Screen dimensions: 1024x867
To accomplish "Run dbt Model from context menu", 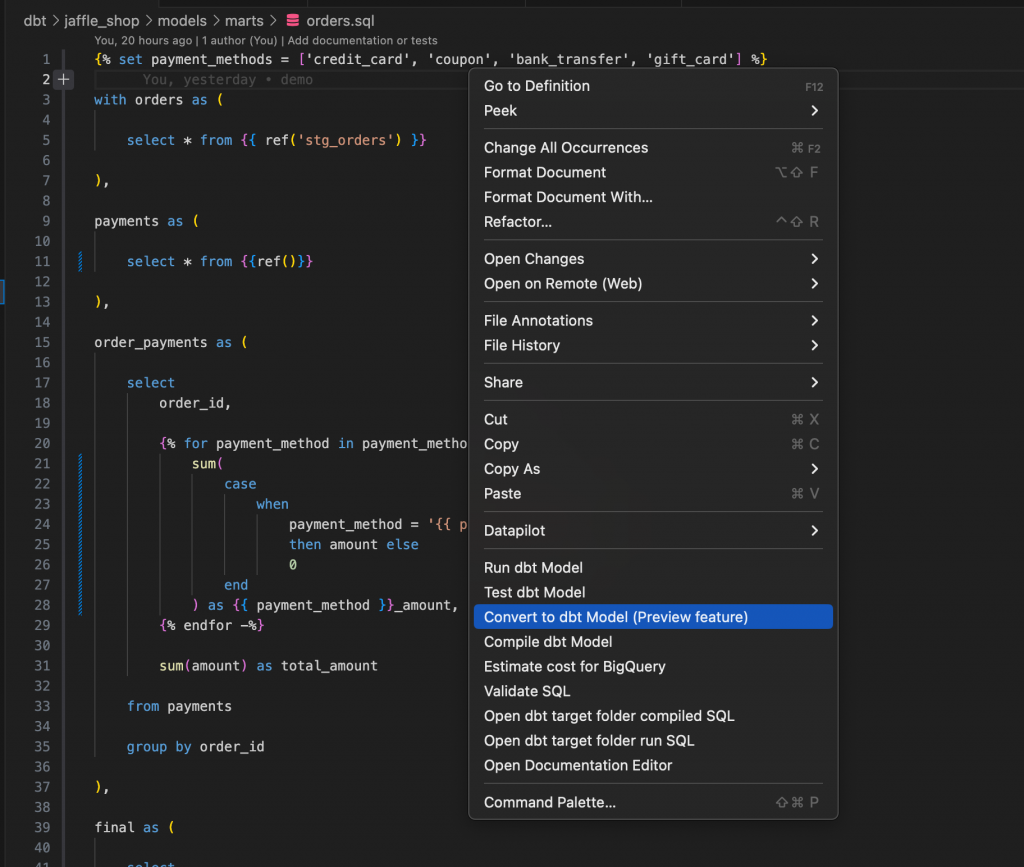I will pos(653,568).
